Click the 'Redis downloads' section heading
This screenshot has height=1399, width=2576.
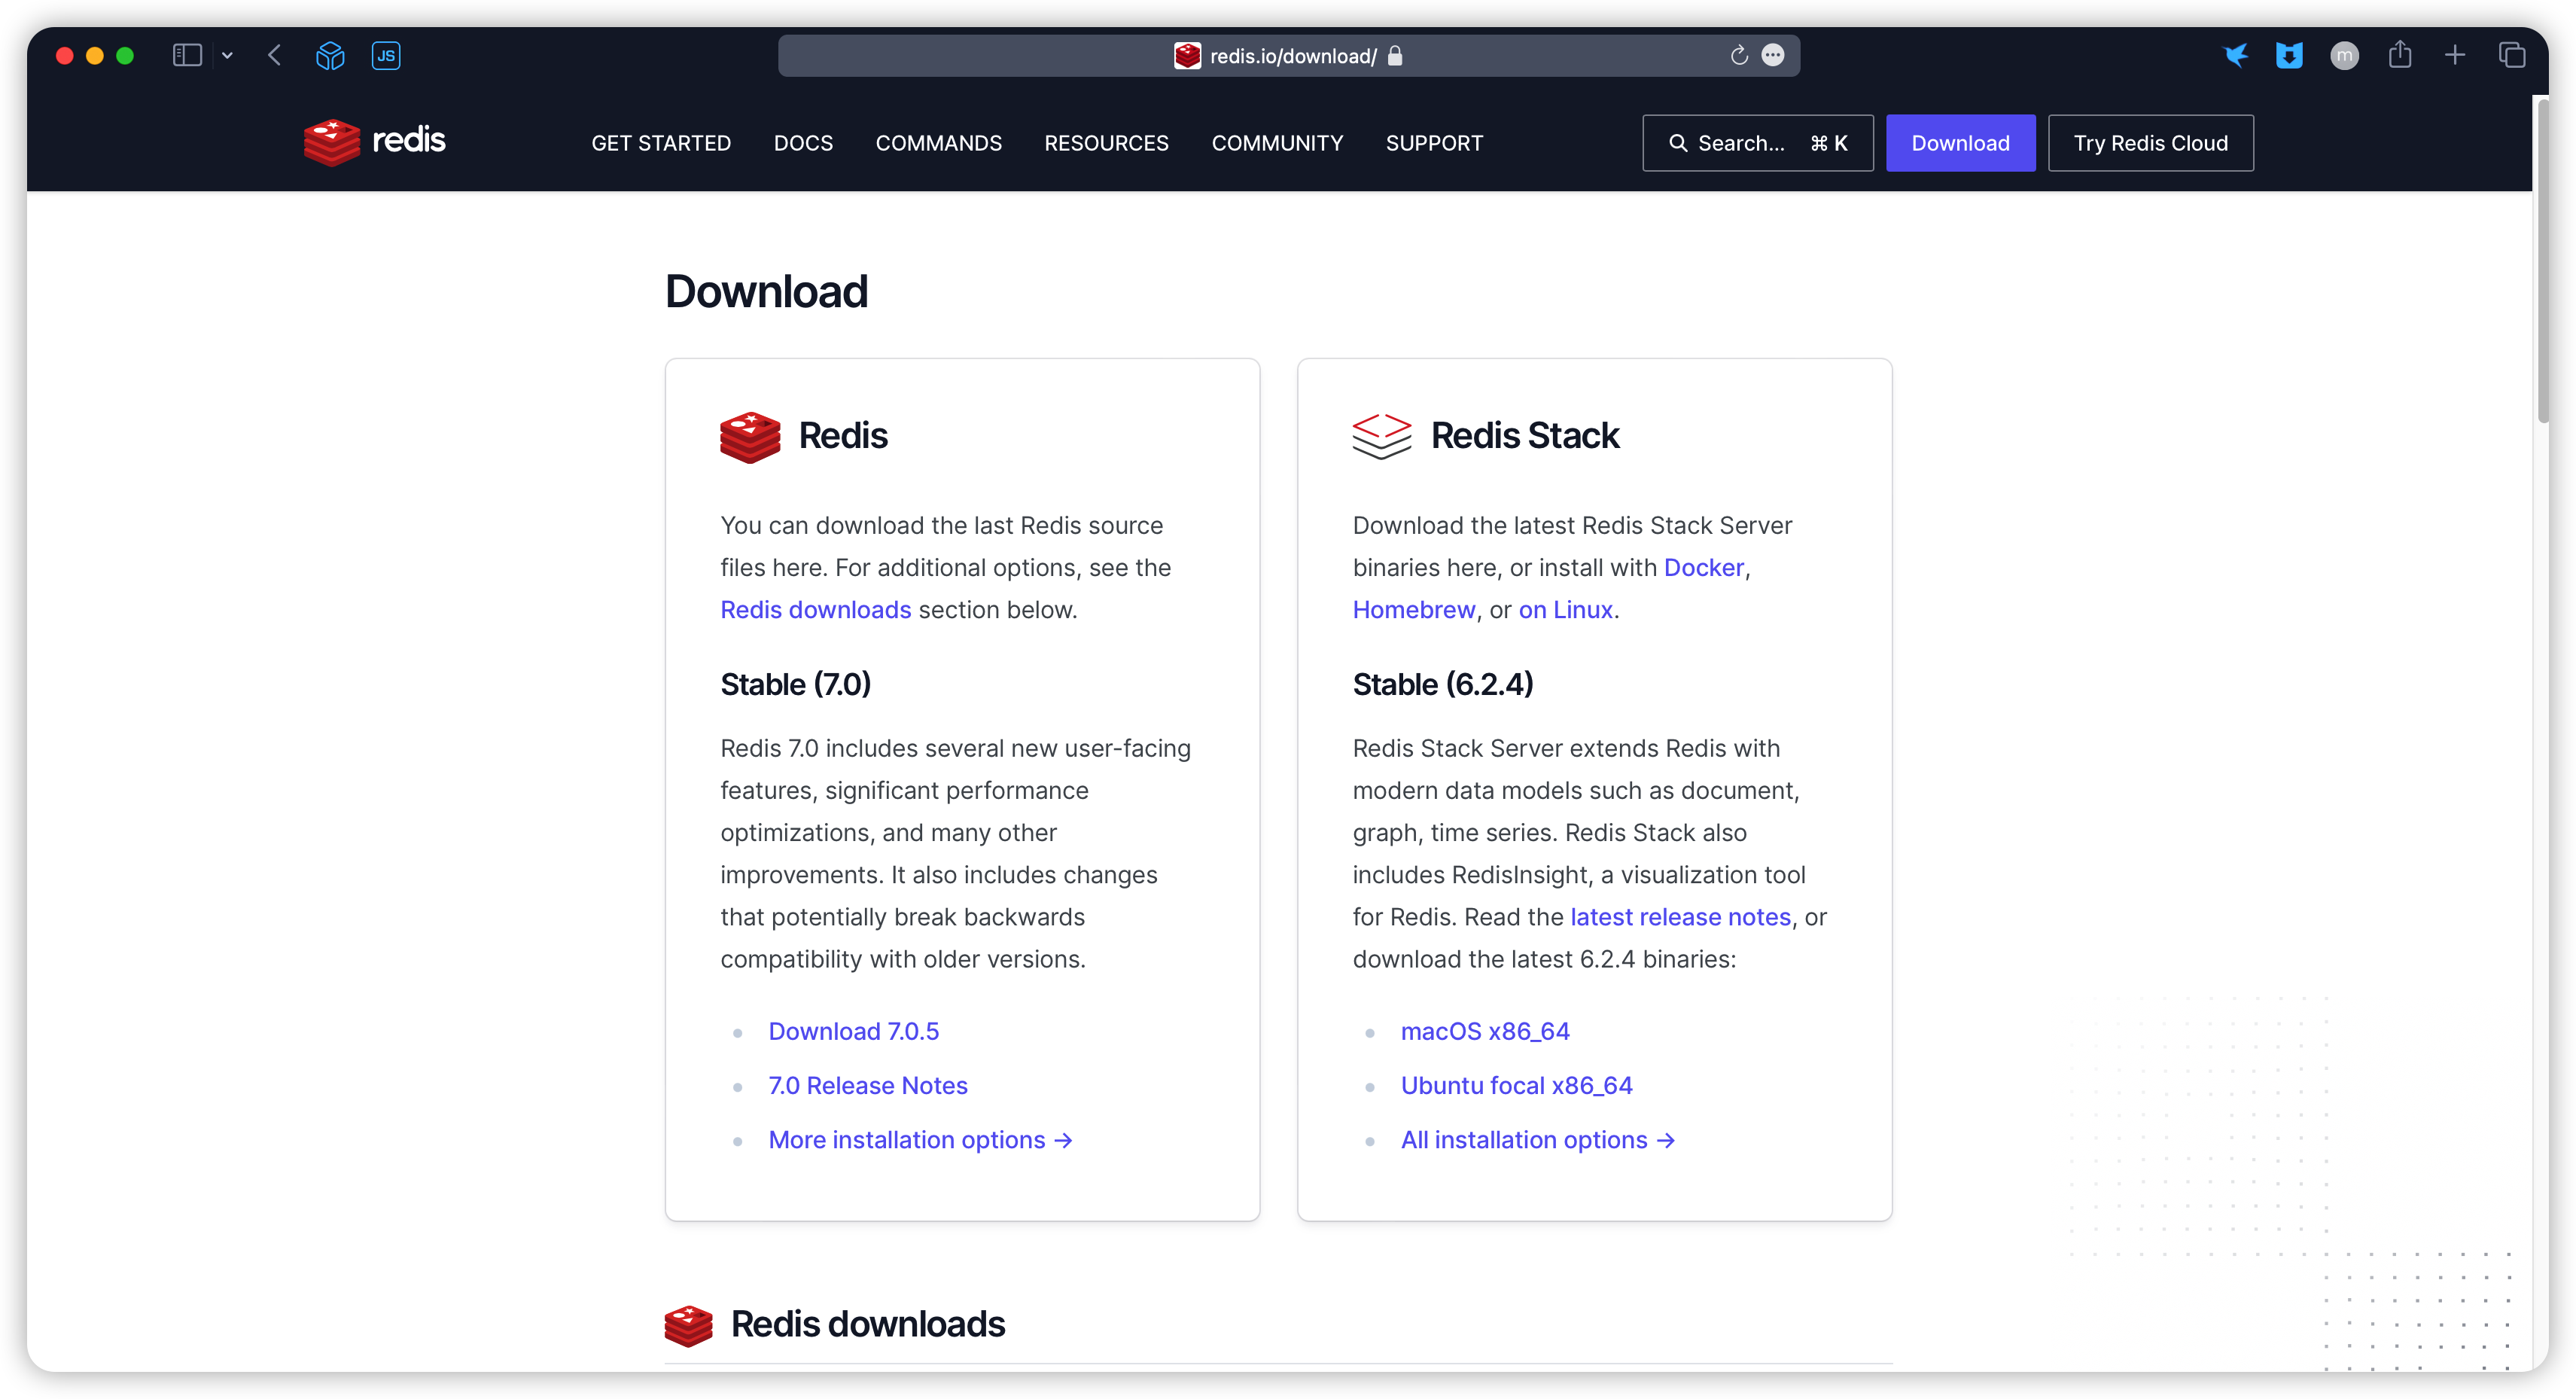pyautogui.click(x=867, y=1324)
